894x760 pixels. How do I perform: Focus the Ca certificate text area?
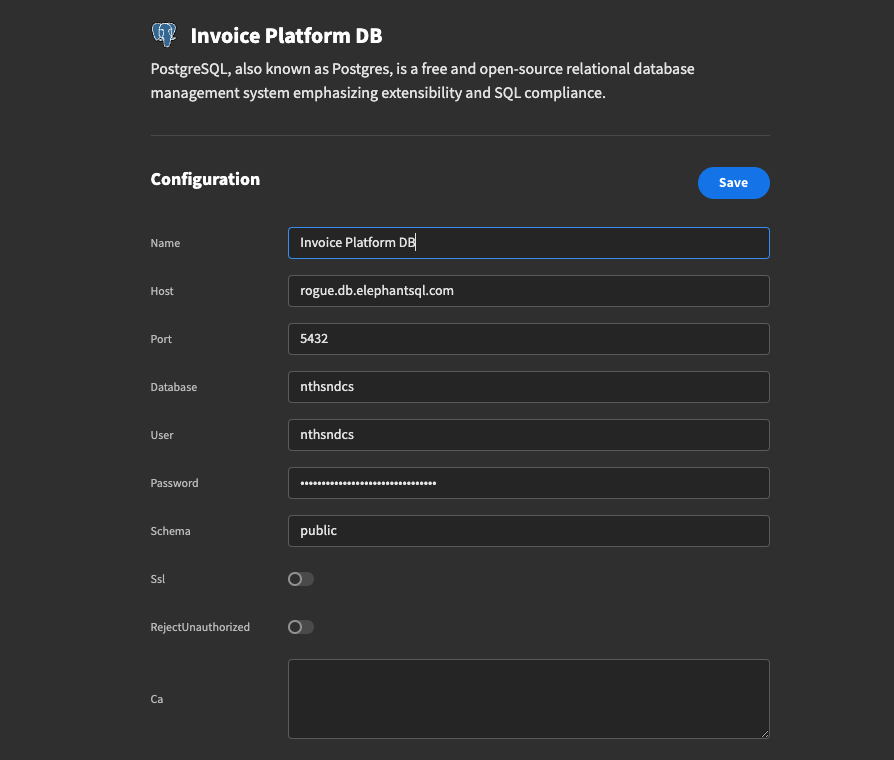(x=528, y=698)
